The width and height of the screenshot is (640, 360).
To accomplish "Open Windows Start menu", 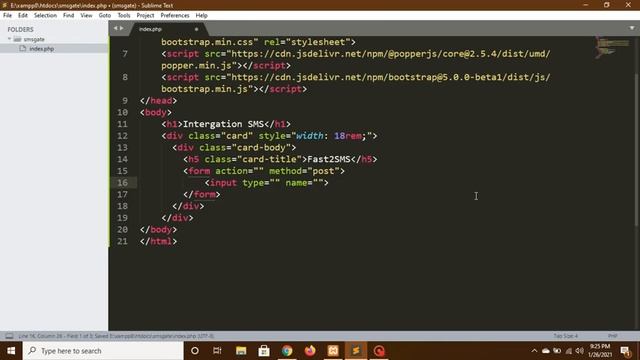I will 11,351.
